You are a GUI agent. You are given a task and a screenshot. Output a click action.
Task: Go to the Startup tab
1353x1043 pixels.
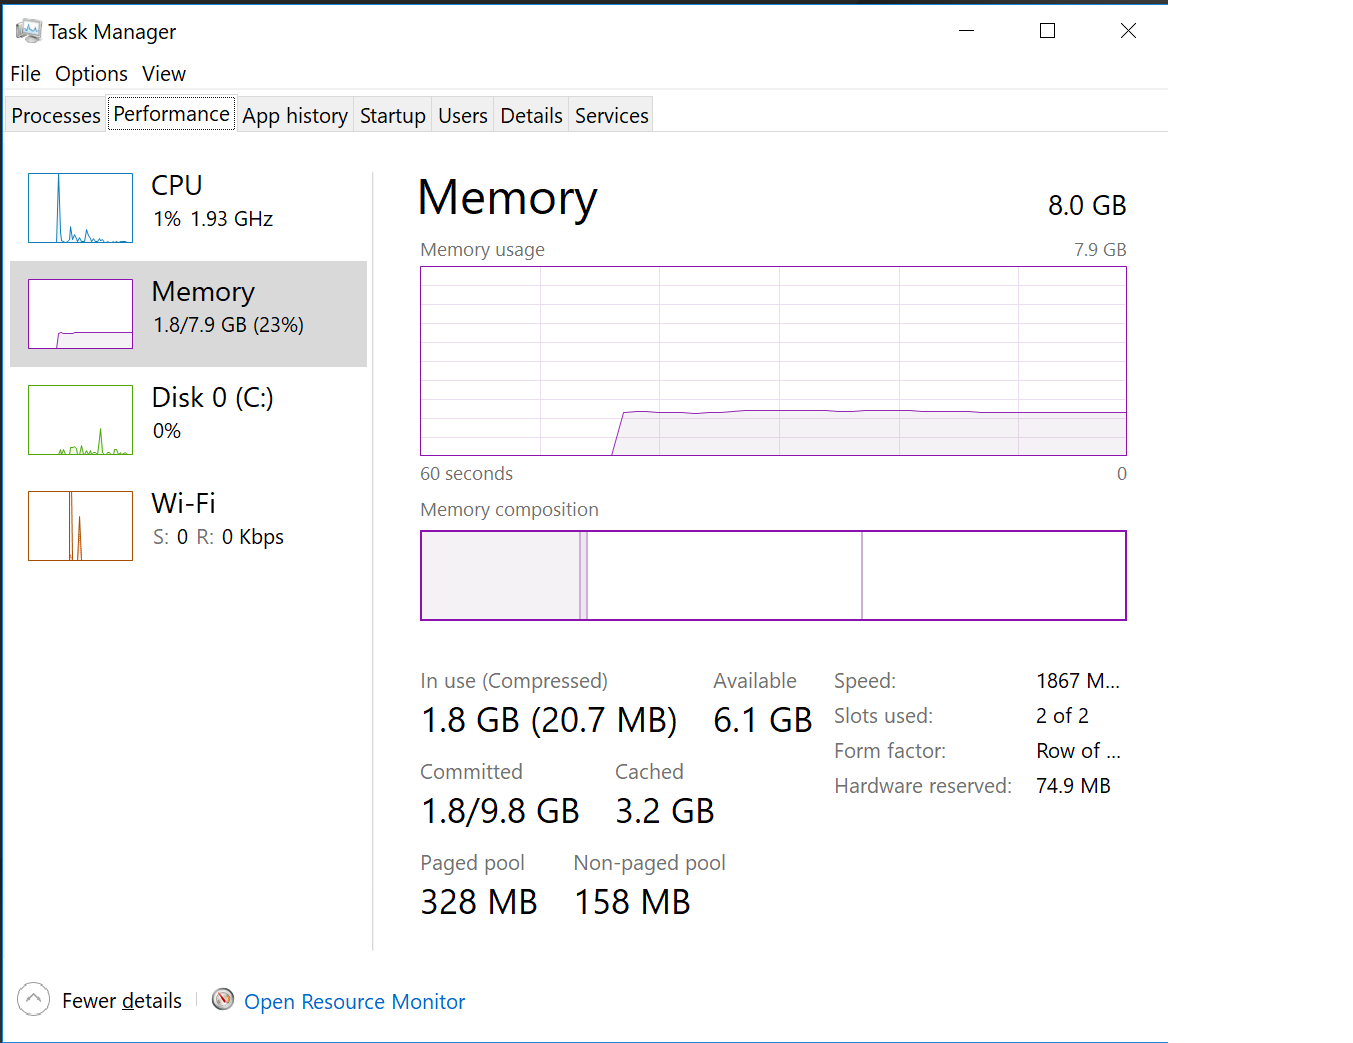point(392,116)
